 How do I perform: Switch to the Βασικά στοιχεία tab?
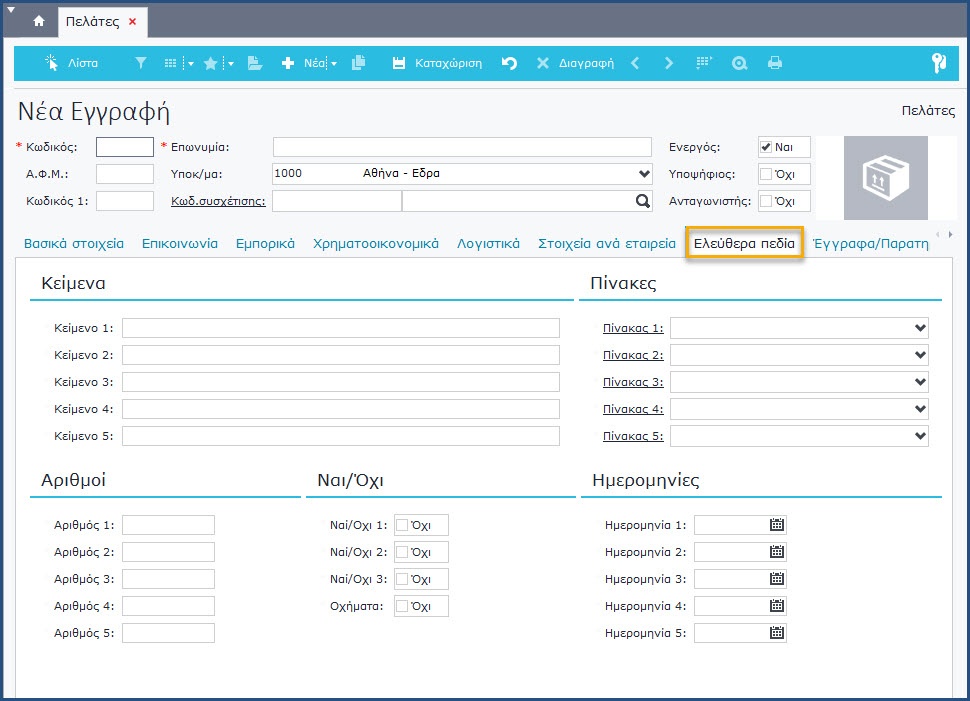(x=74, y=243)
